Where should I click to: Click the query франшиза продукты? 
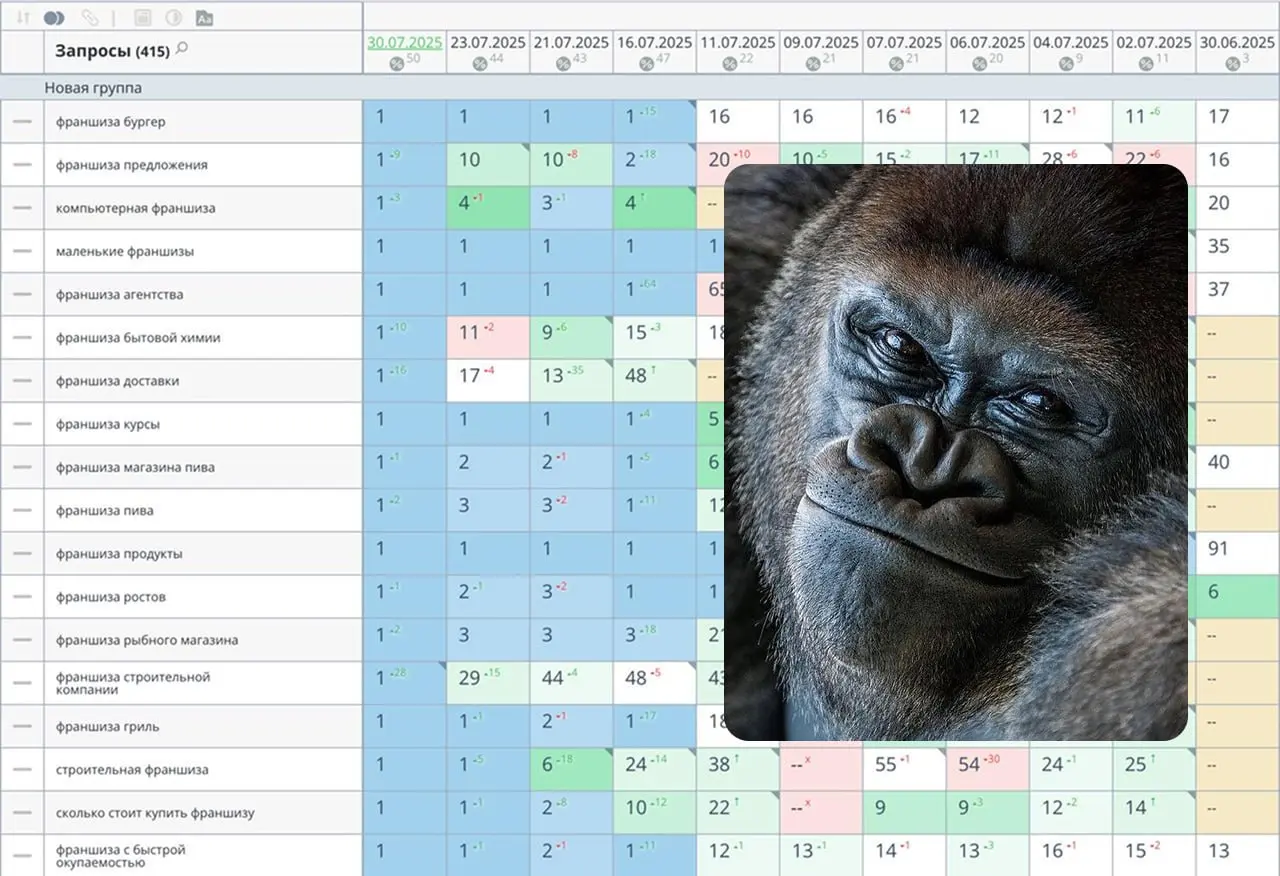[x=119, y=554]
